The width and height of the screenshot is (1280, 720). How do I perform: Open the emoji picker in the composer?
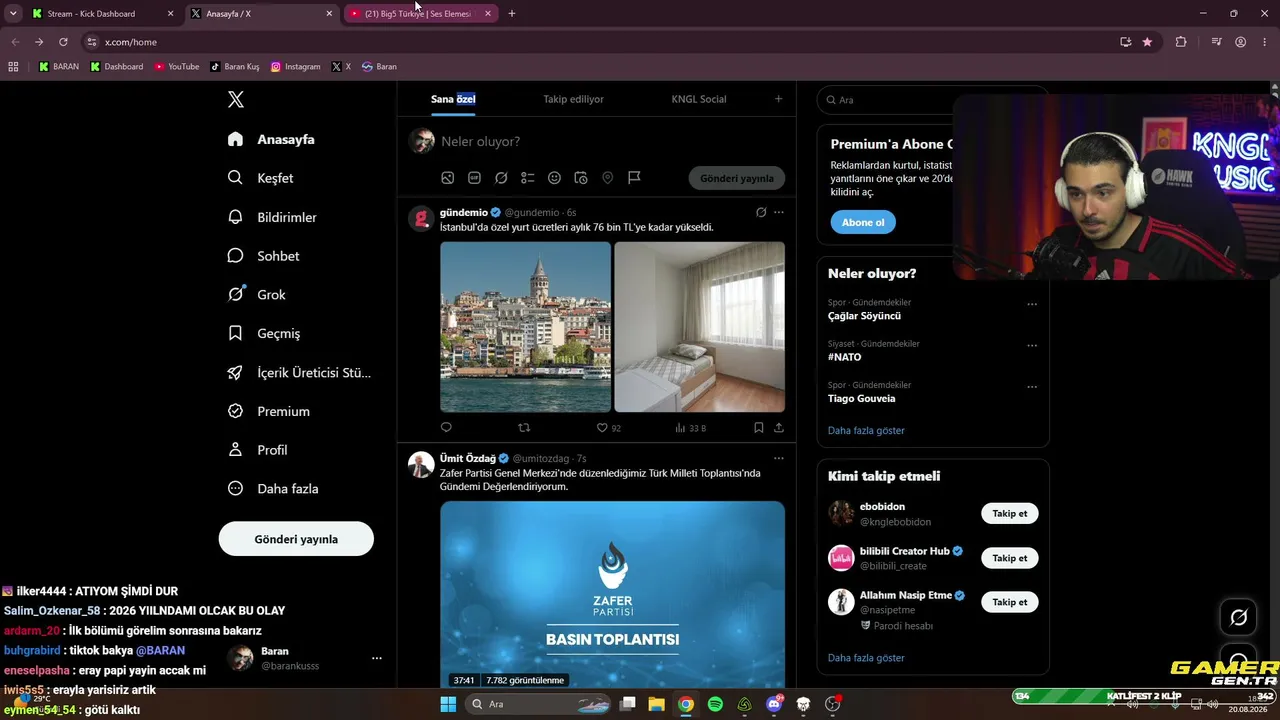(x=554, y=178)
